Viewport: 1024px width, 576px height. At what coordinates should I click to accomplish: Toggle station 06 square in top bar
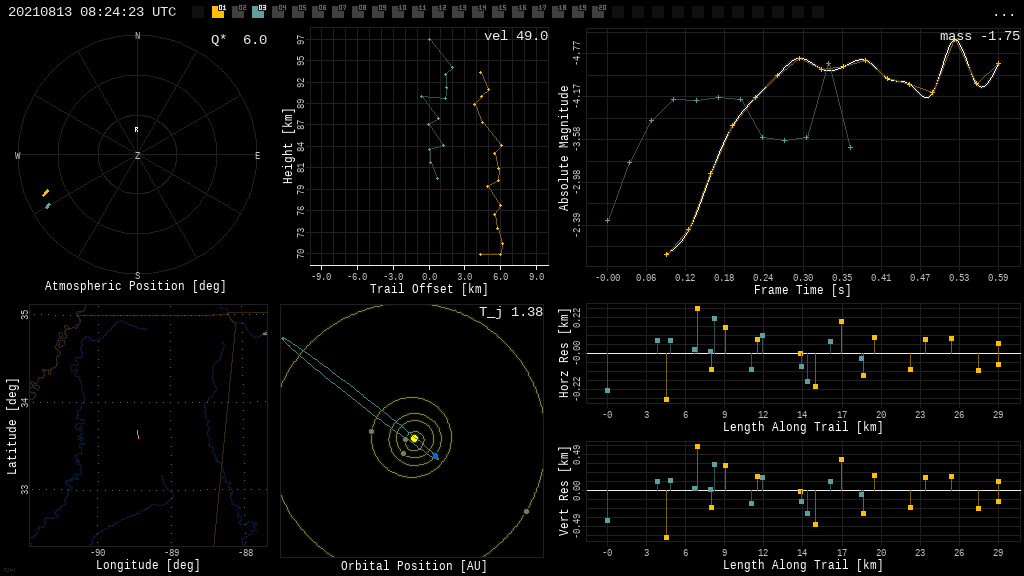point(318,12)
